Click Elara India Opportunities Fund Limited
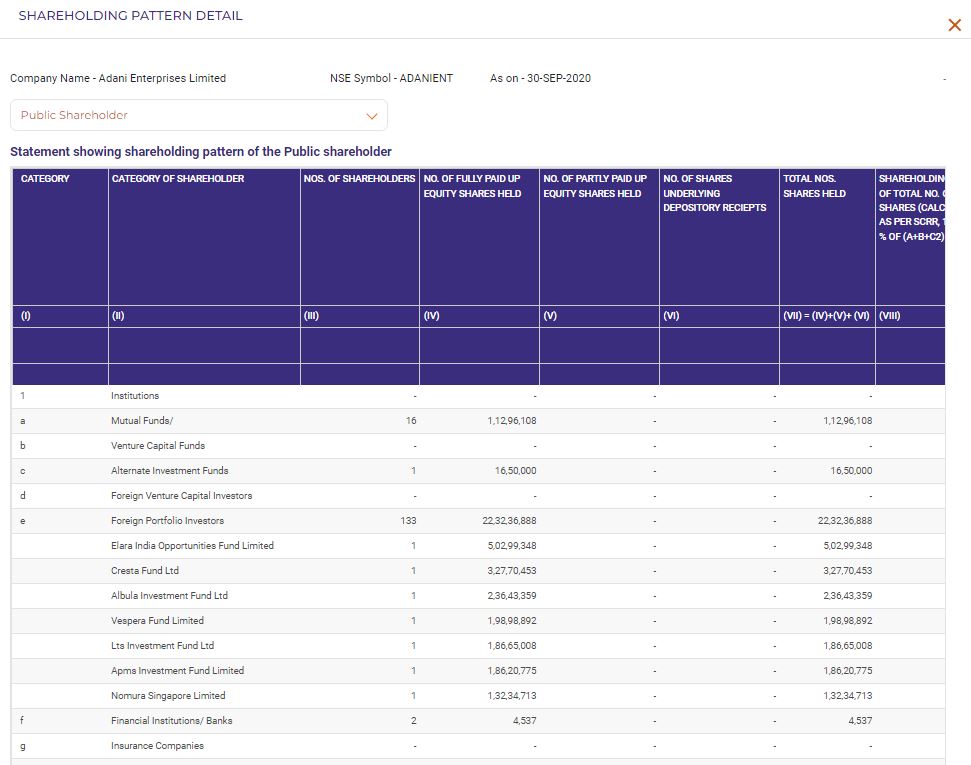The width and height of the screenshot is (971, 765). pos(192,546)
